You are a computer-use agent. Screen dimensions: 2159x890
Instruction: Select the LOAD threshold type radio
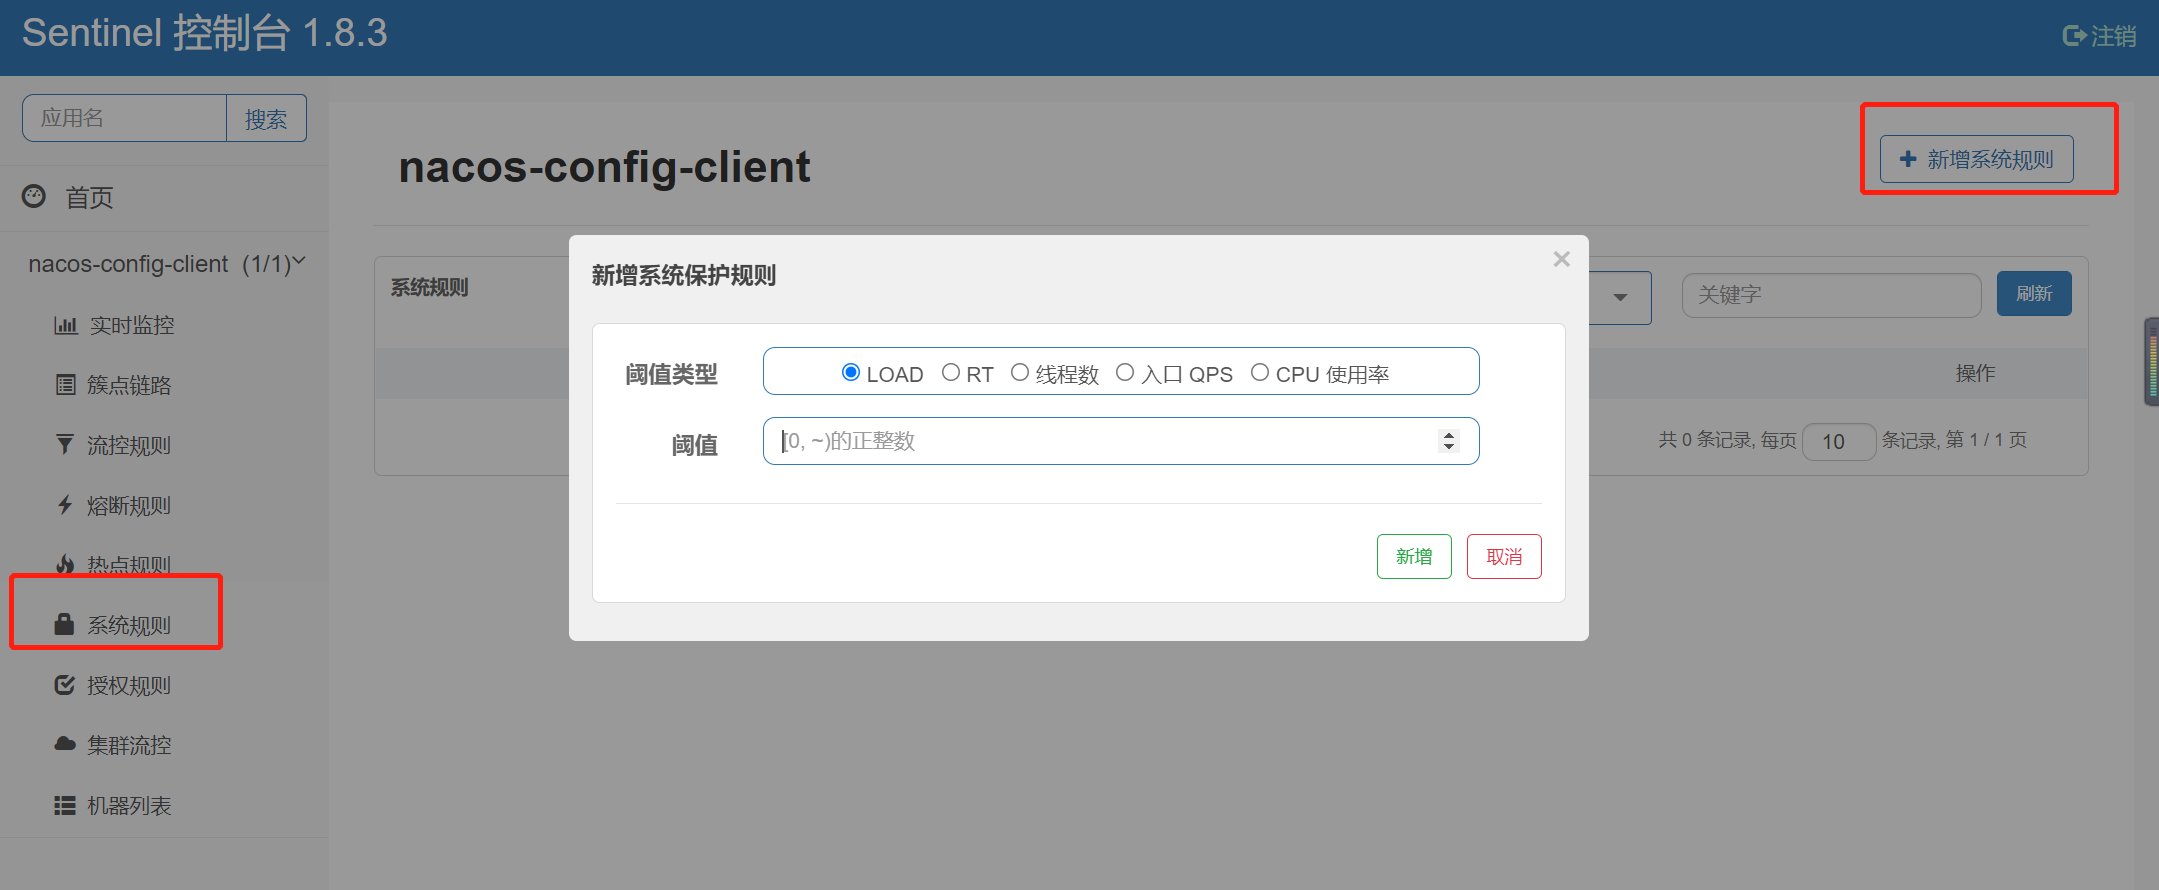click(x=851, y=373)
